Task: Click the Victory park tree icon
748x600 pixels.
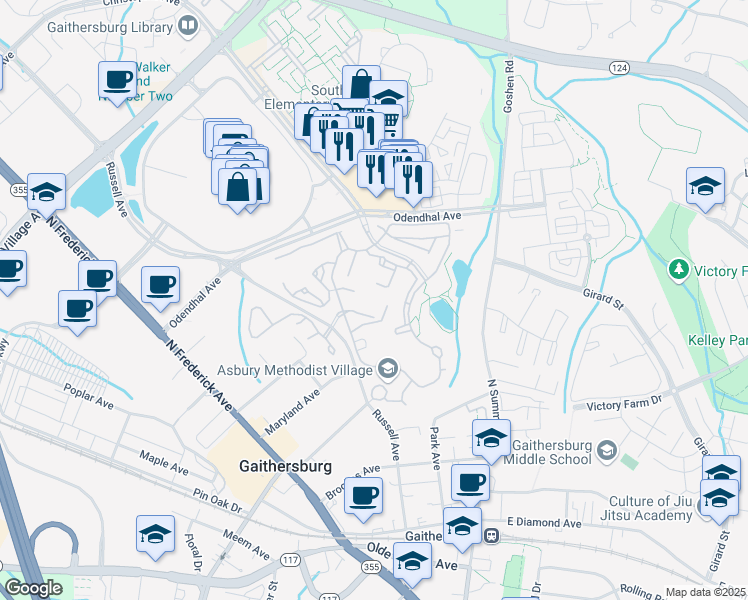Action: tap(679, 270)
